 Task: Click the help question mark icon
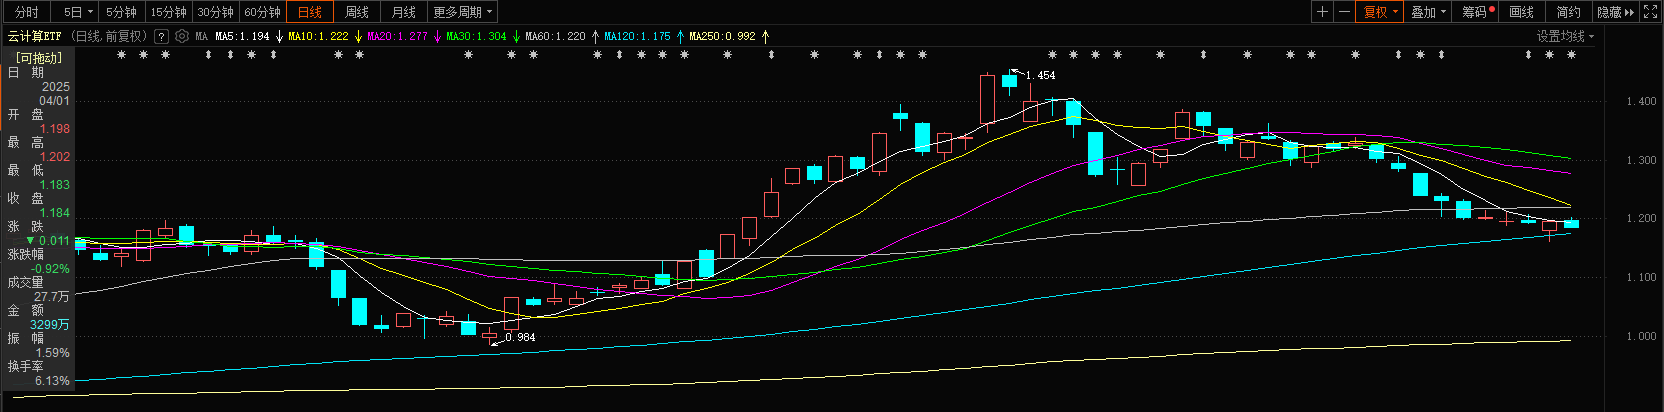coord(161,36)
